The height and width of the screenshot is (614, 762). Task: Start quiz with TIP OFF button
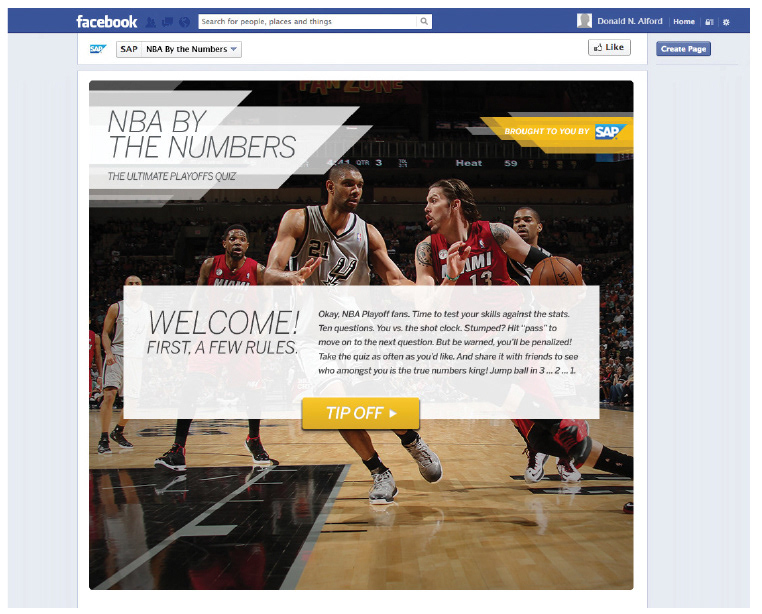click(x=361, y=413)
